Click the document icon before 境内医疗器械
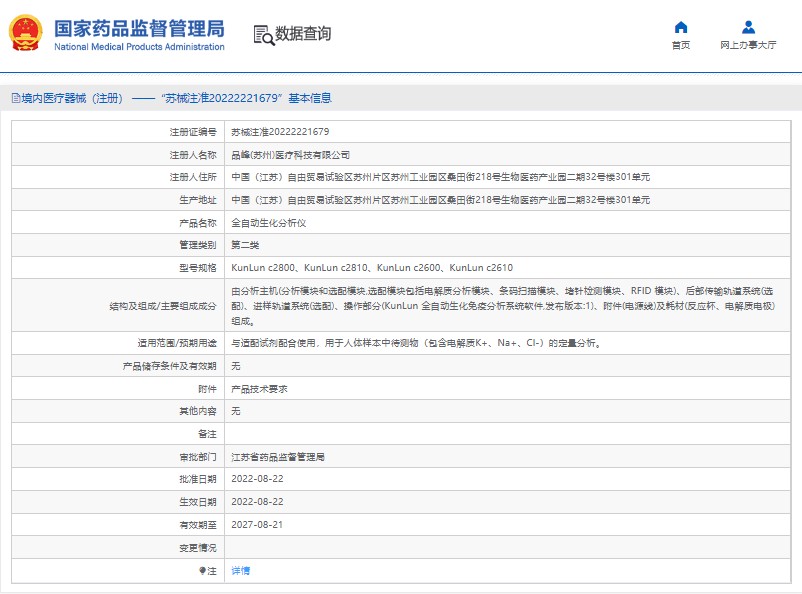Image resolution: width=802 pixels, height=594 pixels. (x=14, y=98)
